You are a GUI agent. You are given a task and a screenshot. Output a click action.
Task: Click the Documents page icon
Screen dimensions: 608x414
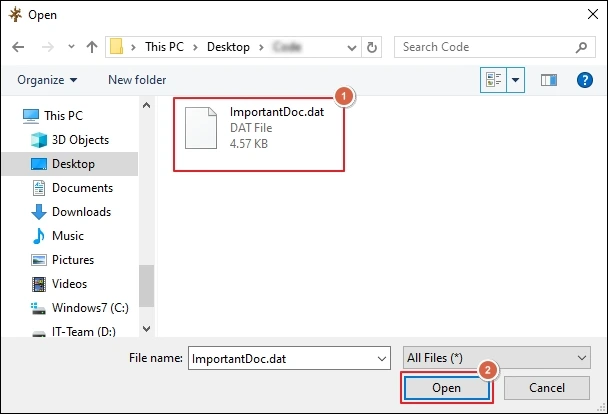coord(39,188)
